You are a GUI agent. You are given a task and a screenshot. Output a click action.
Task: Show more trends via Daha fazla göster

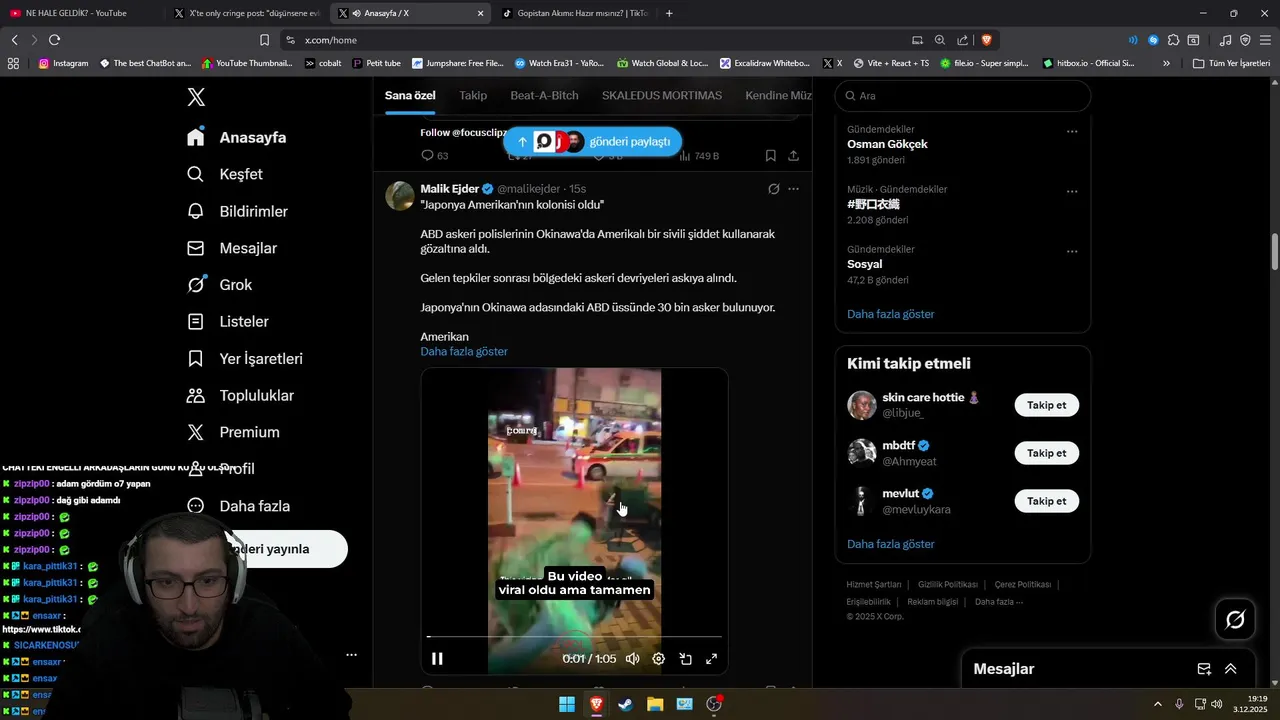pos(890,314)
